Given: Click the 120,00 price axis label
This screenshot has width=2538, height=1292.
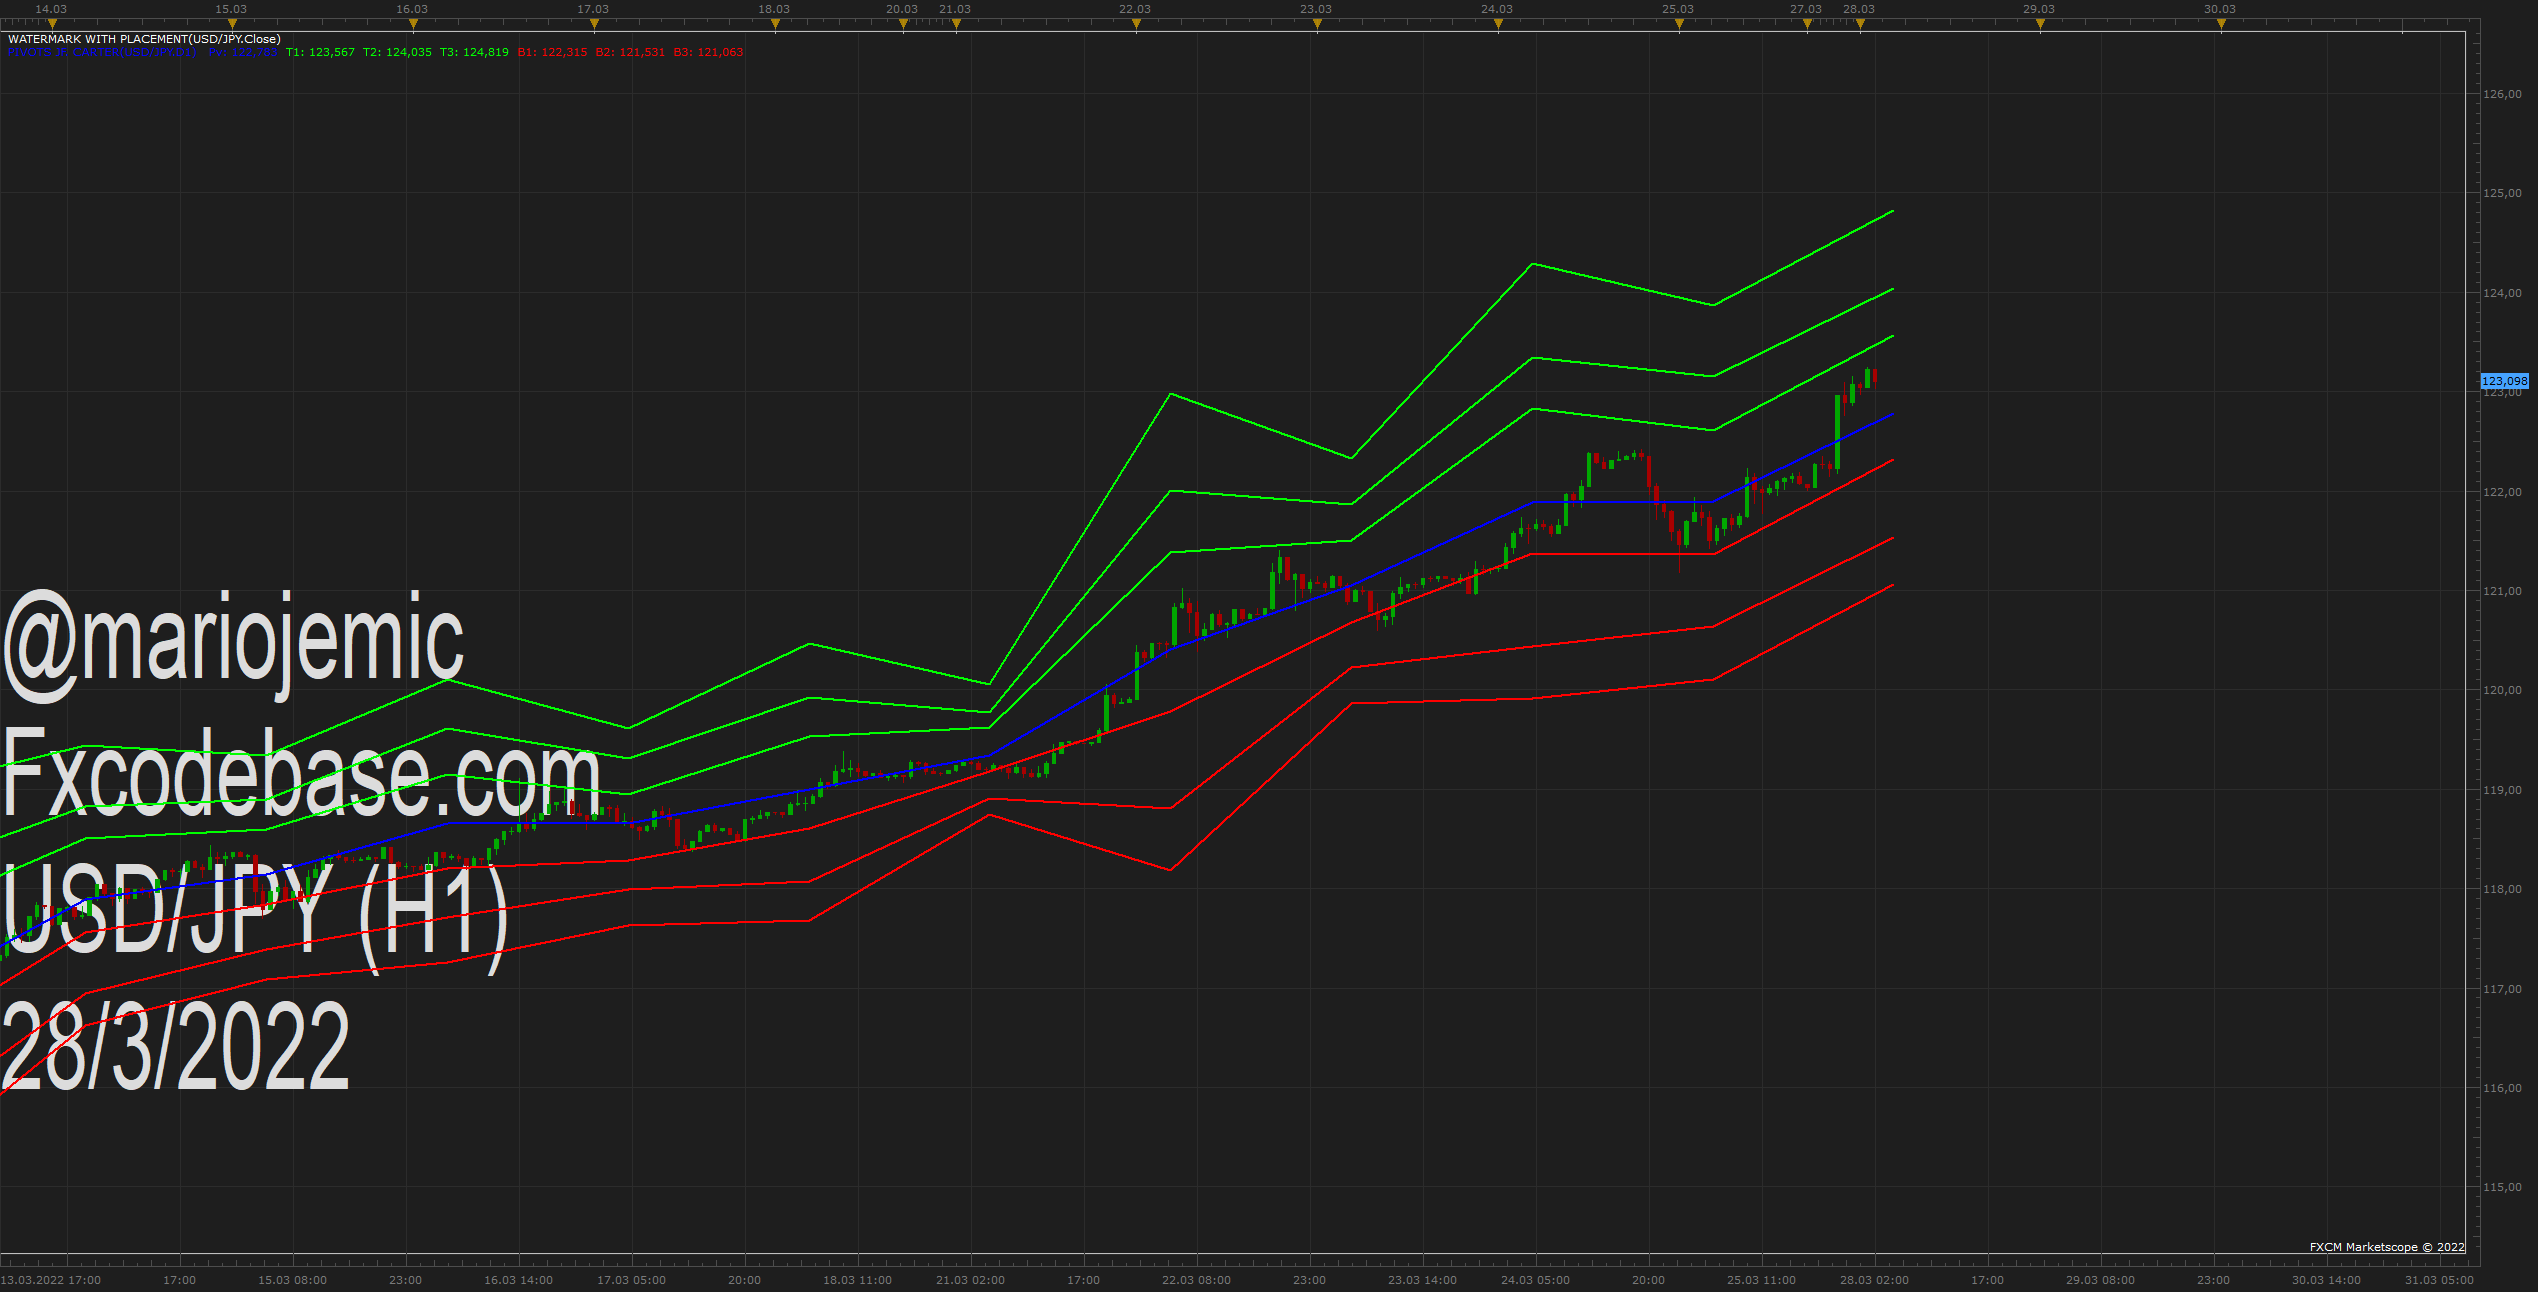Looking at the screenshot, I should (x=2502, y=690).
